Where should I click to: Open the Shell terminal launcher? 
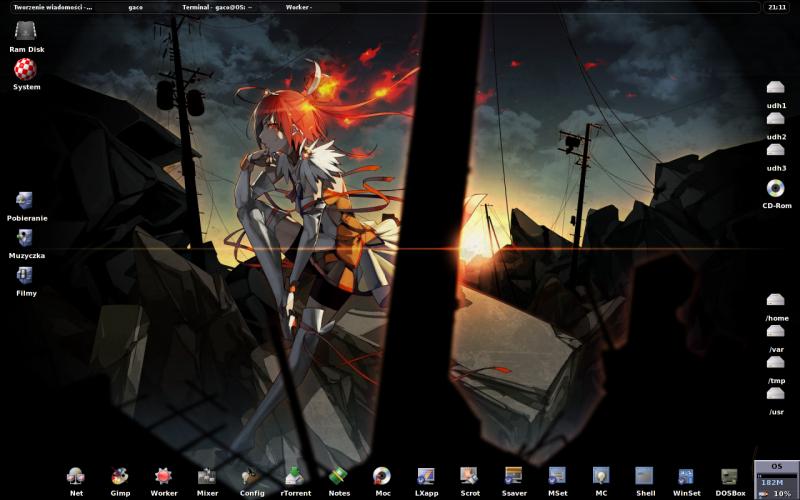644,476
